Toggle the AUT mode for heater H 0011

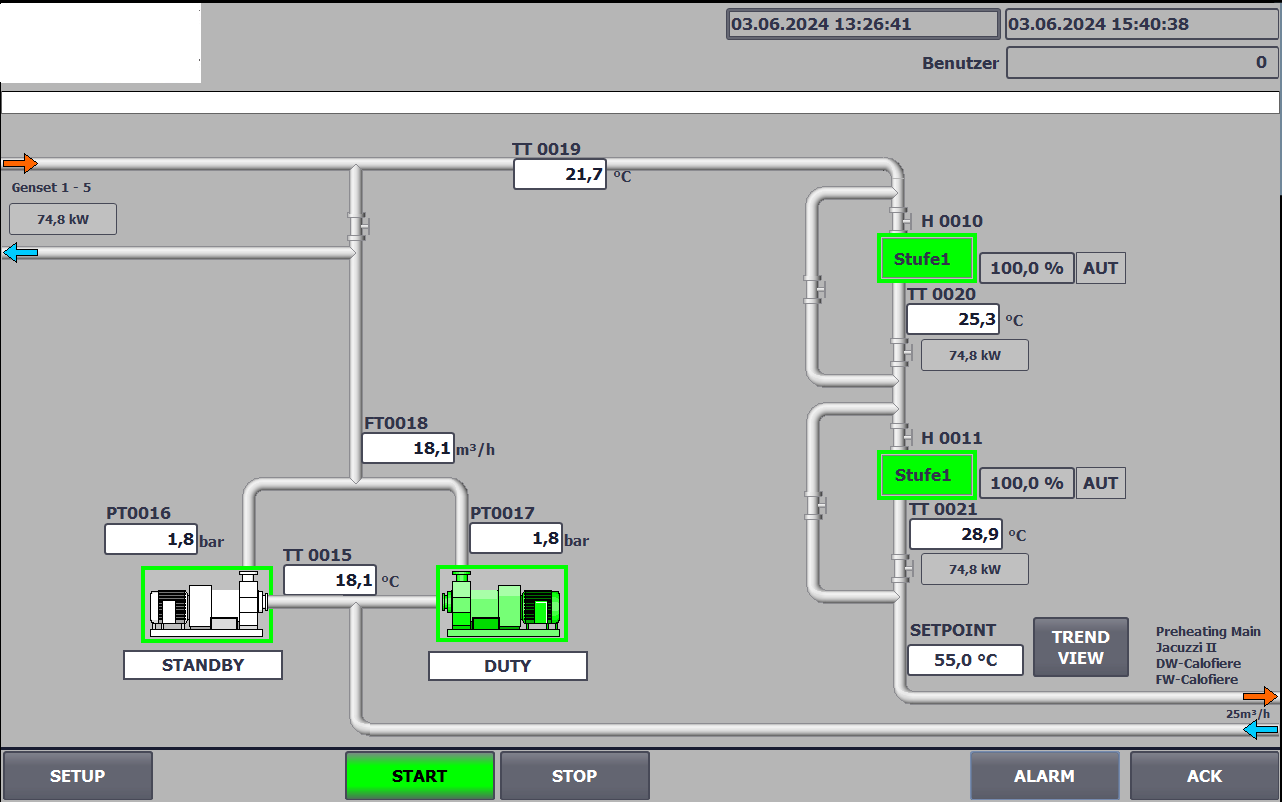tap(1100, 483)
